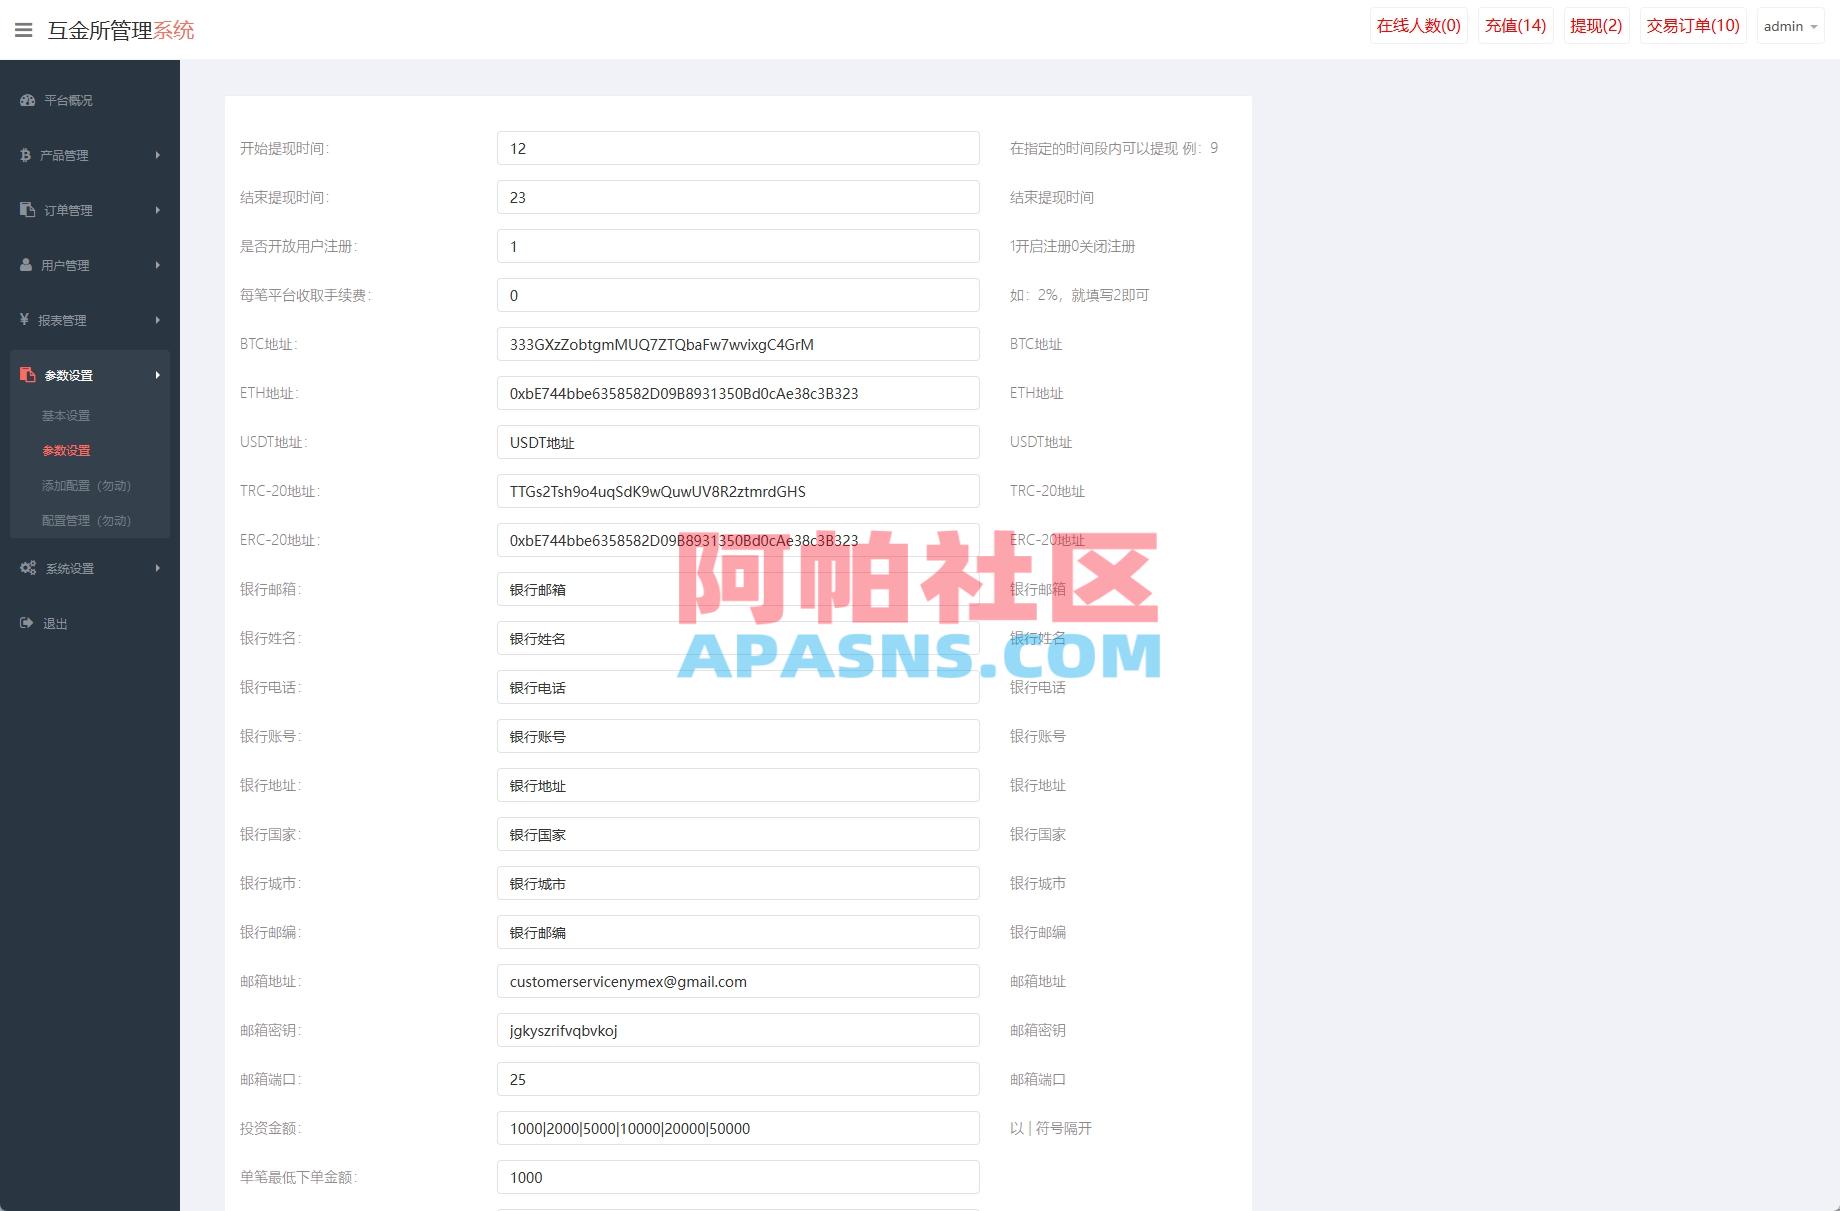This screenshot has height=1211, width=1840.
Task: Select the 平台概况 dashboard icon
Action: coord(25,100)
